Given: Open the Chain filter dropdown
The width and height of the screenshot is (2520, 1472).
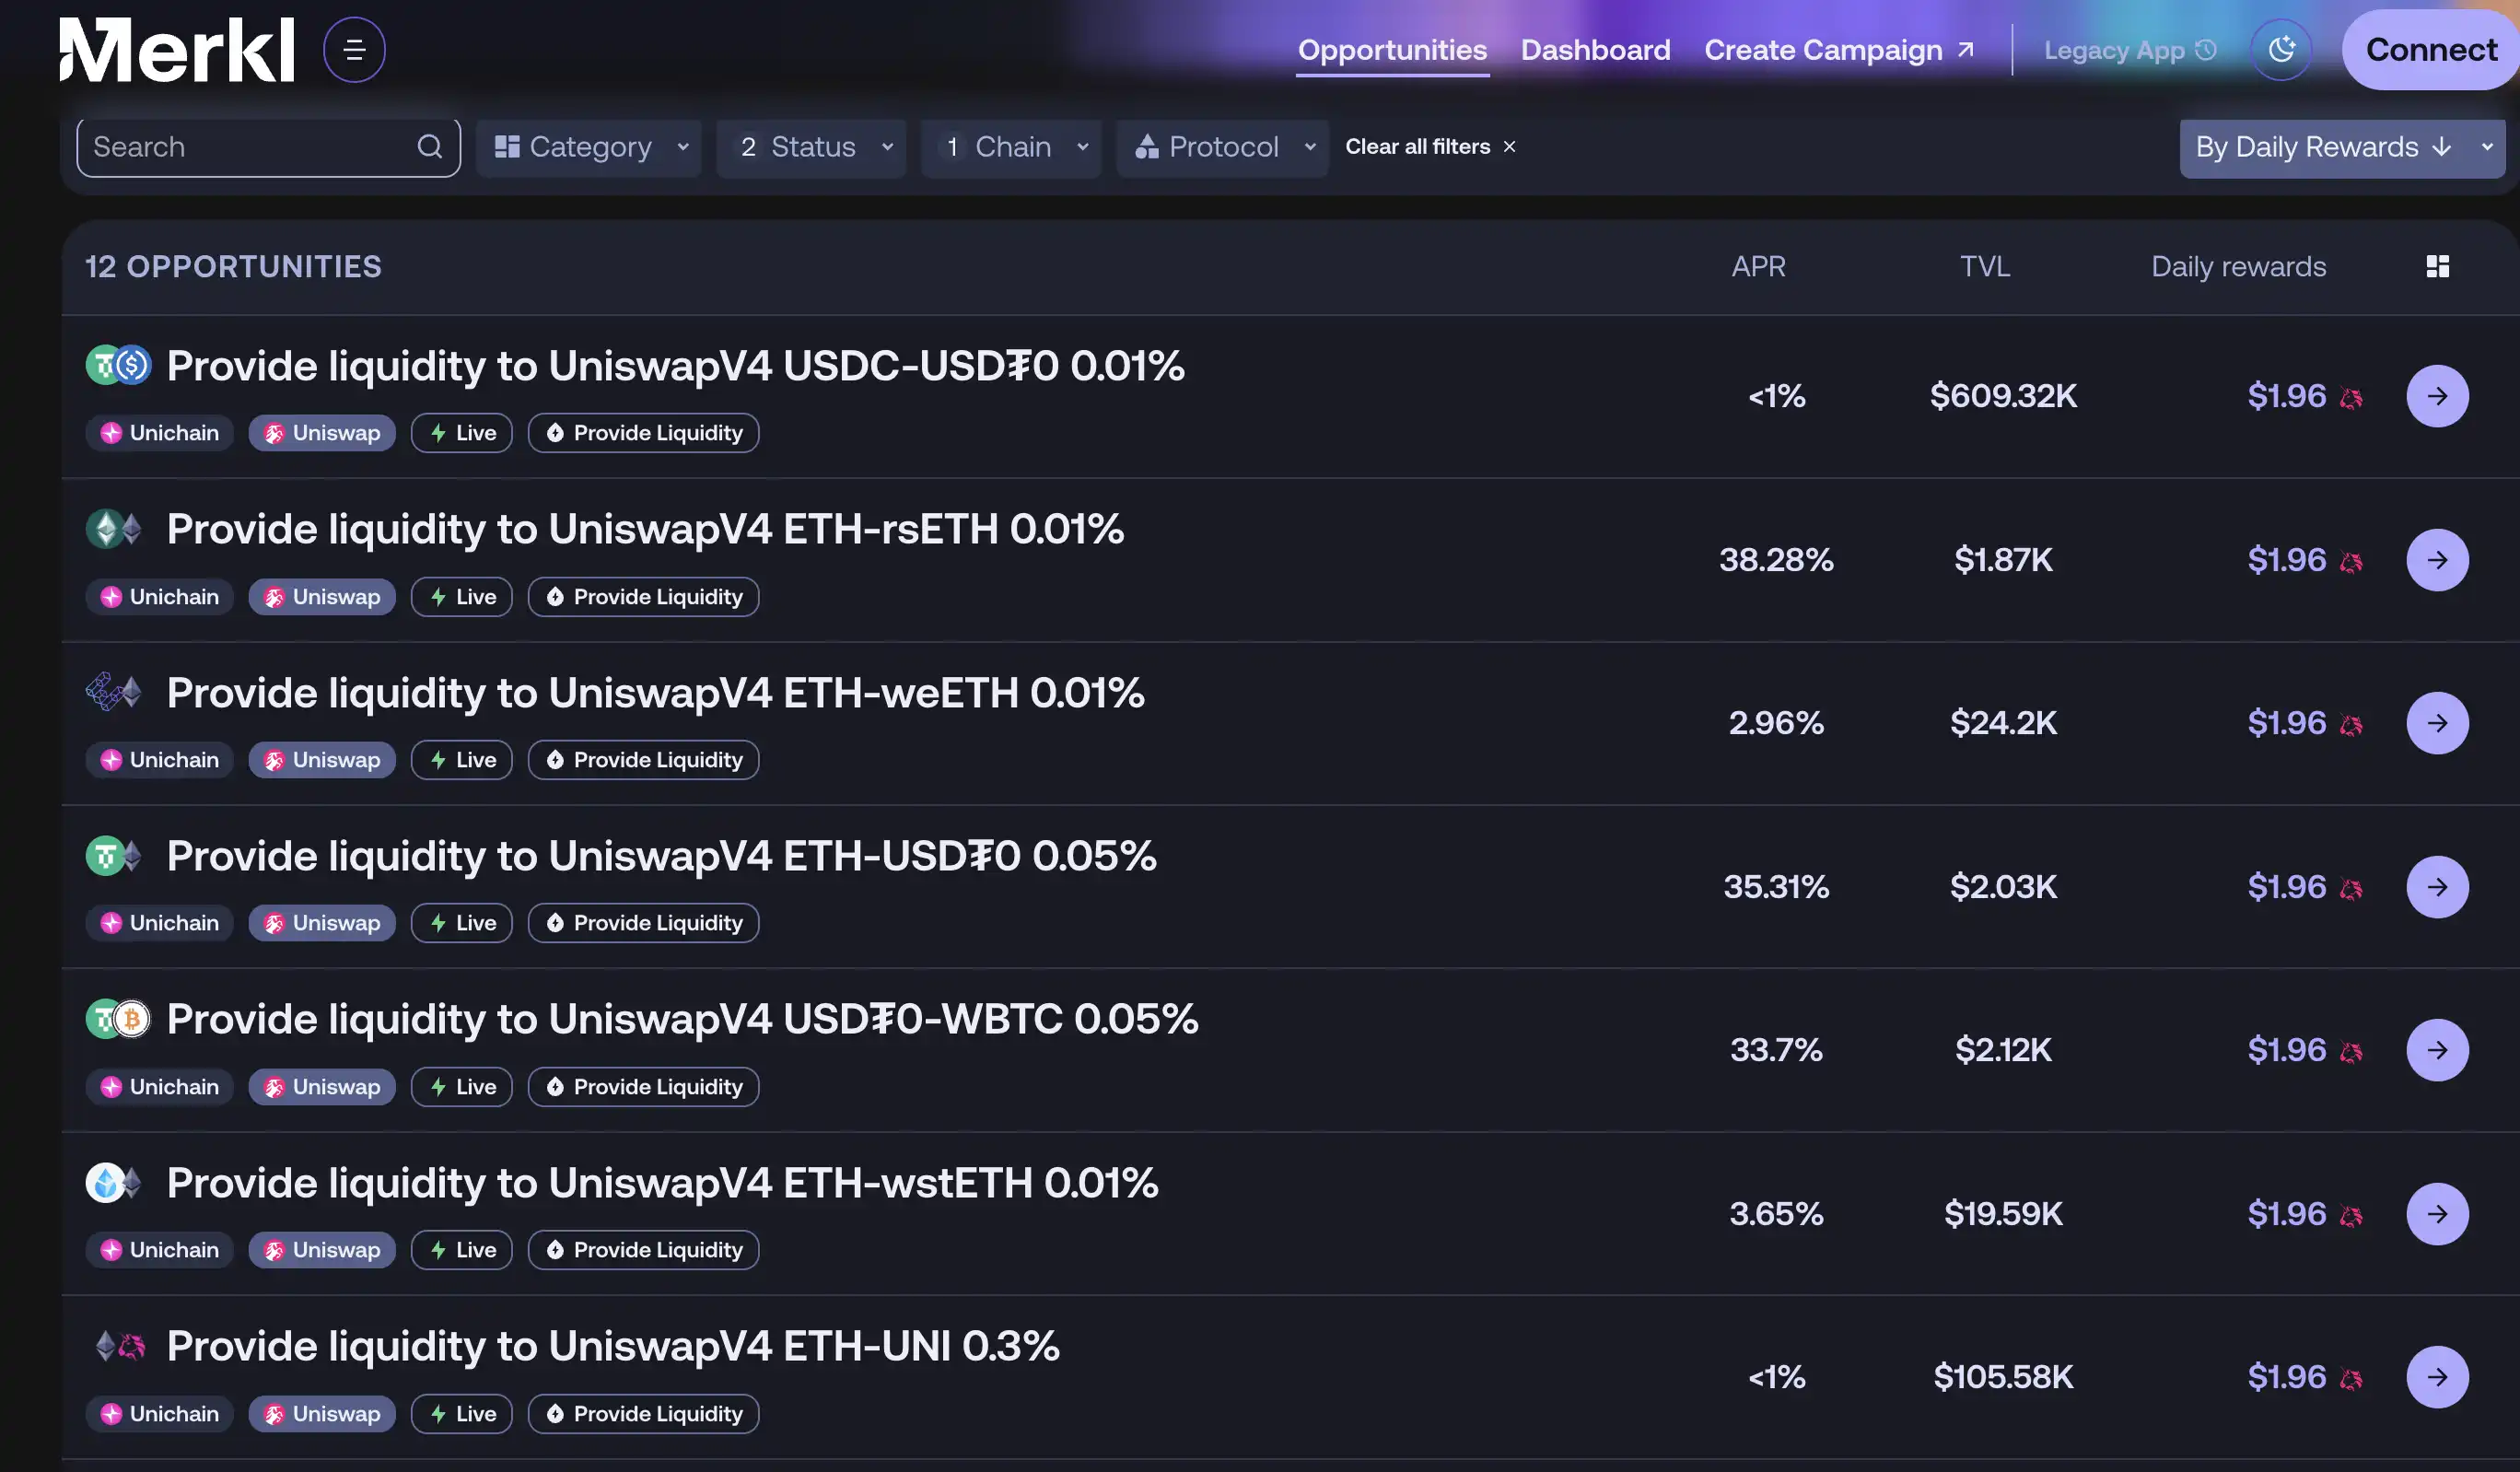Looking at the screenshot, I should pyautogui.click(x=1012, y=147).
